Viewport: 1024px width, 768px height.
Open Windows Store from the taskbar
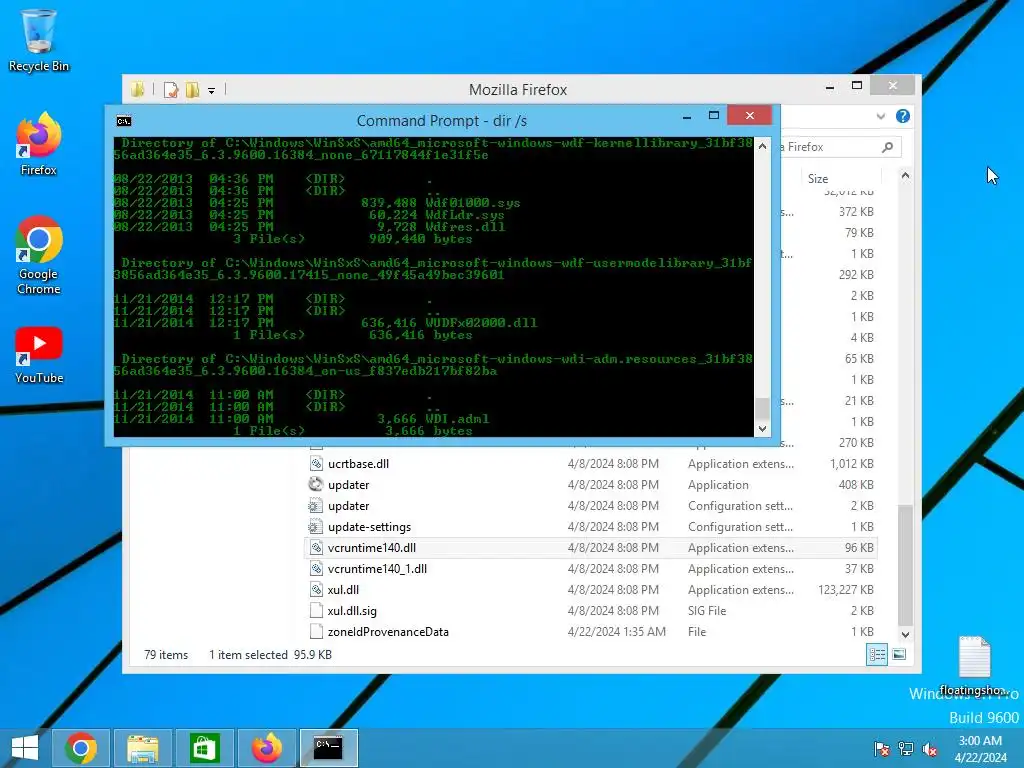click(x=204, y=748)
